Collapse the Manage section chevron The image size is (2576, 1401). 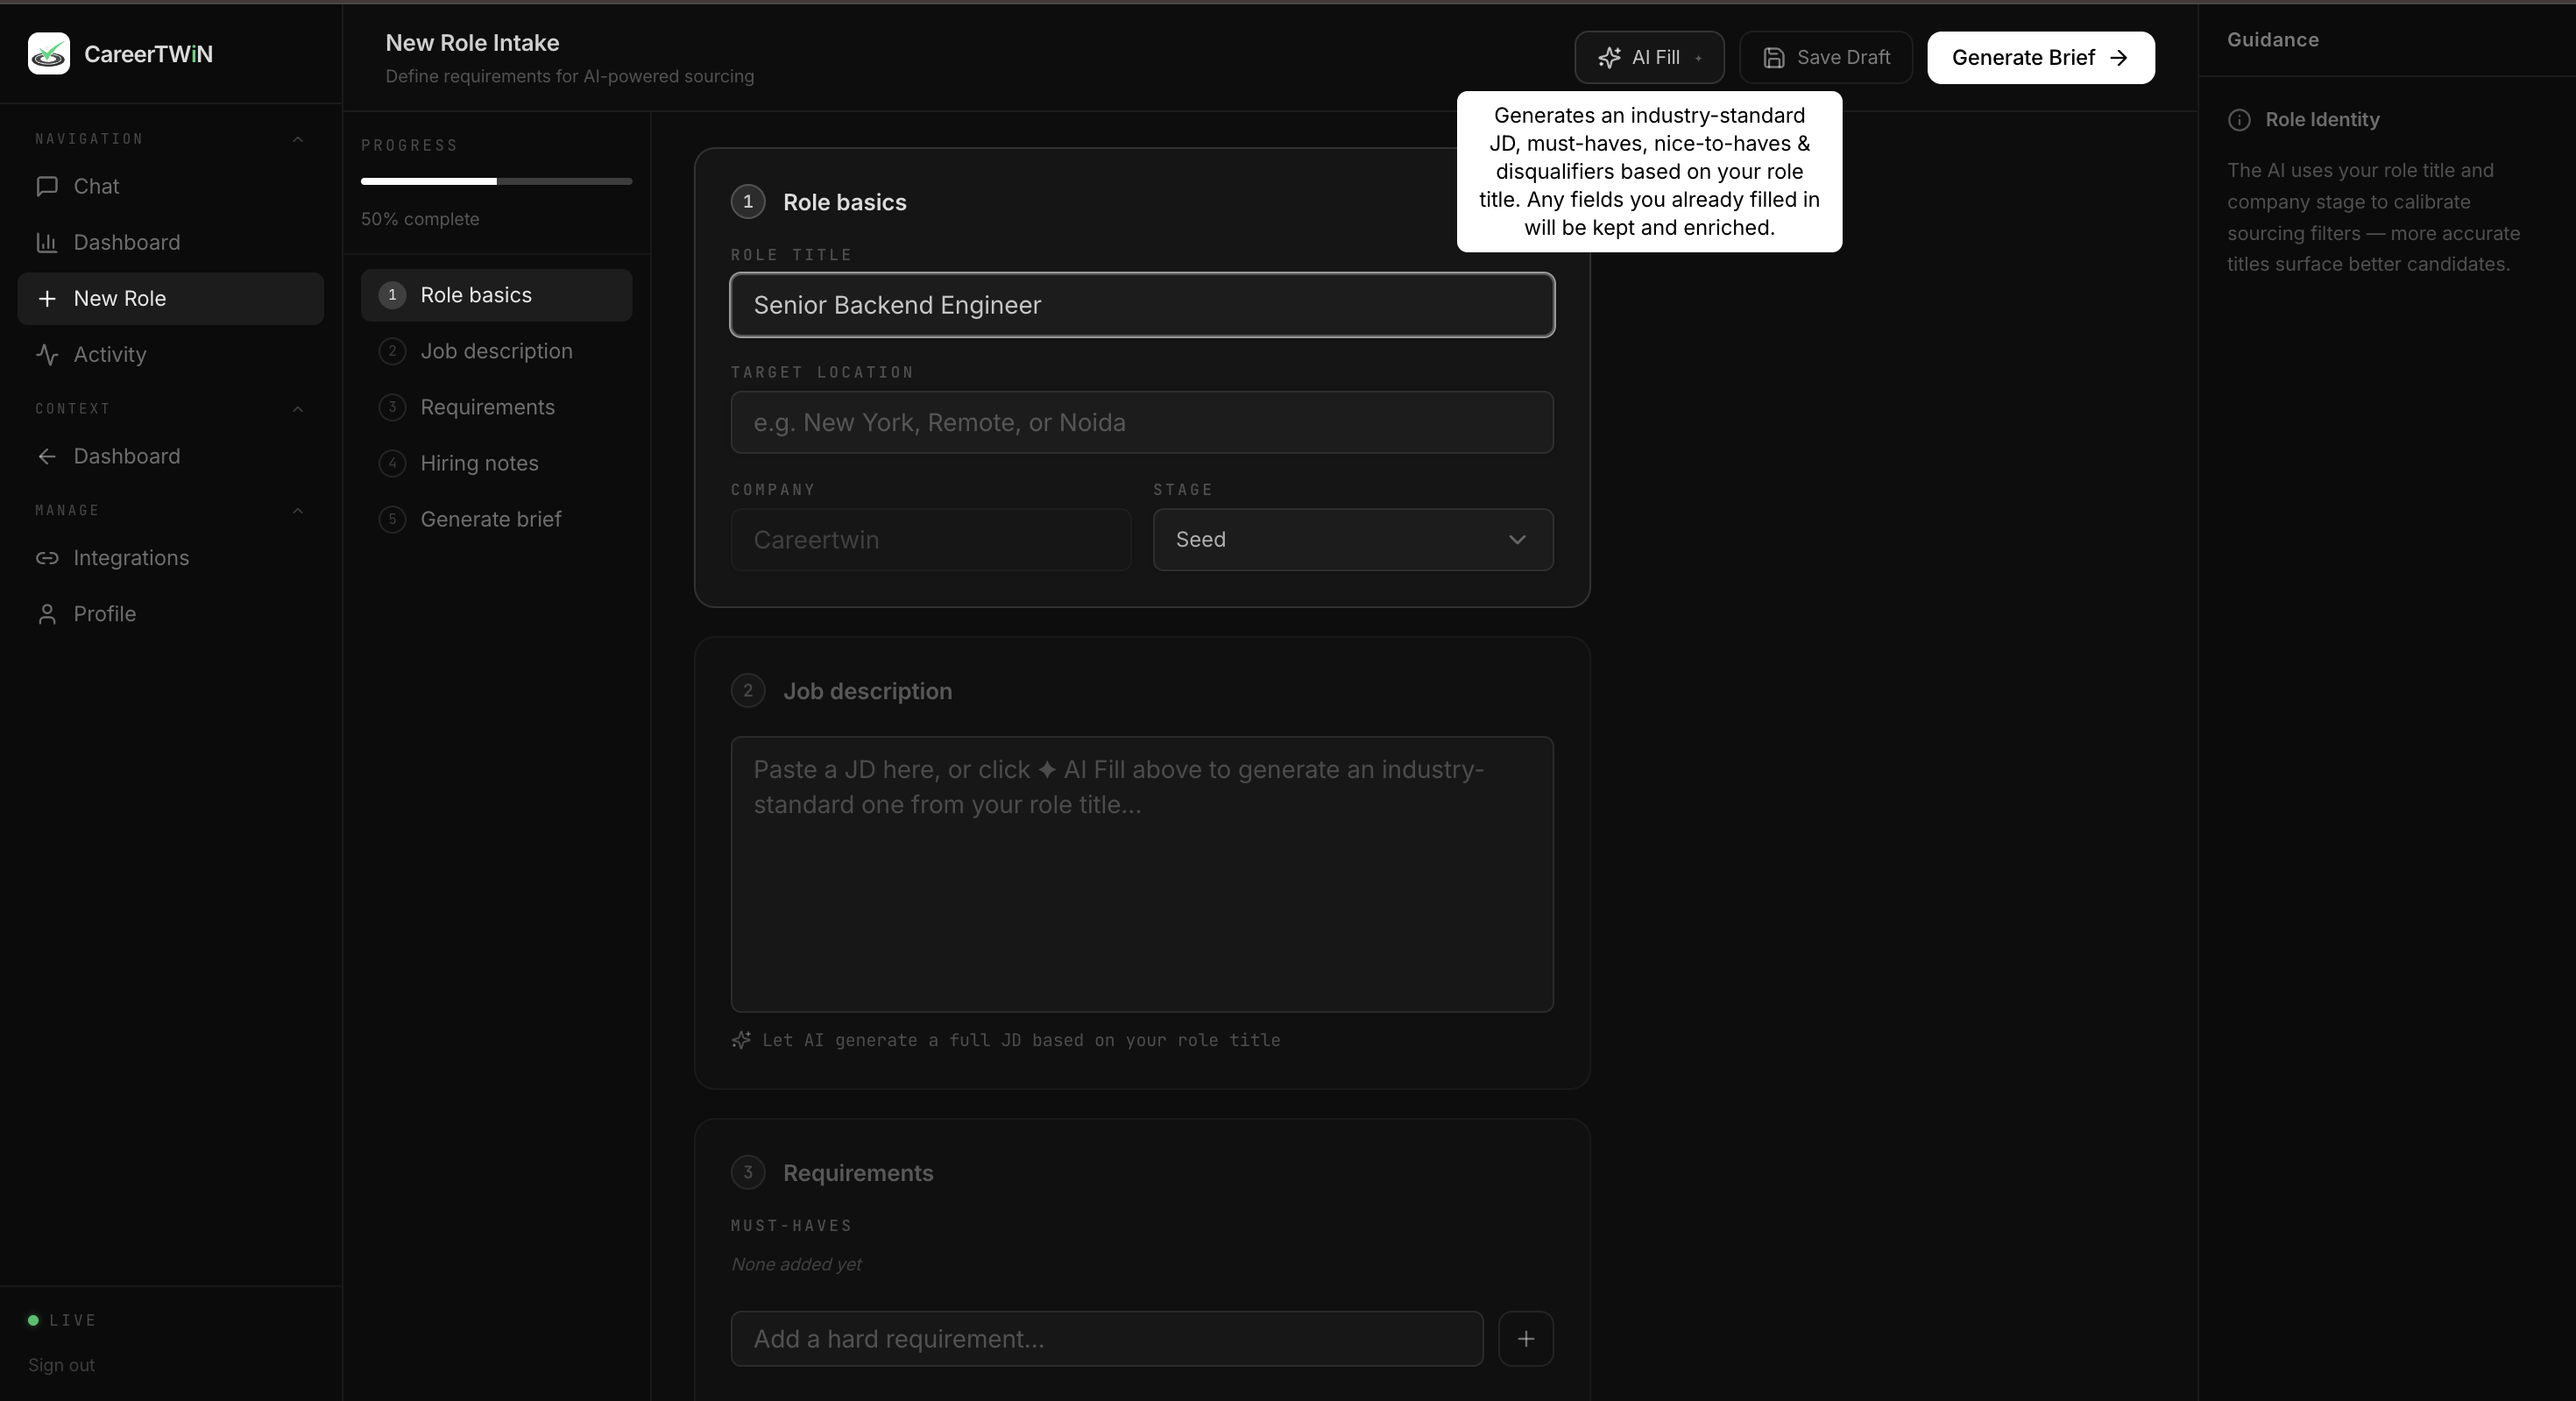tap(298, 511)
